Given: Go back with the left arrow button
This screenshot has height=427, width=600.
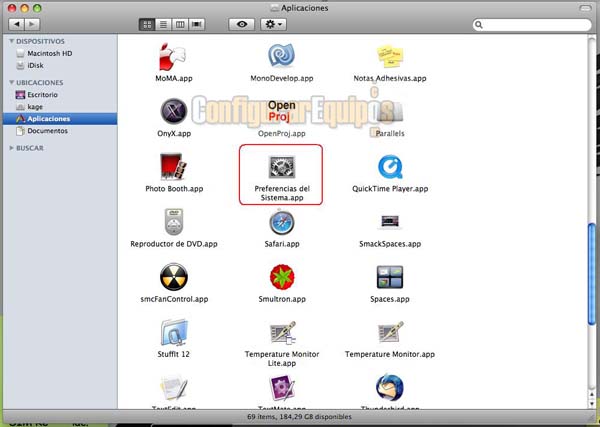Looking at the screenshot, I should pos(16,24).
